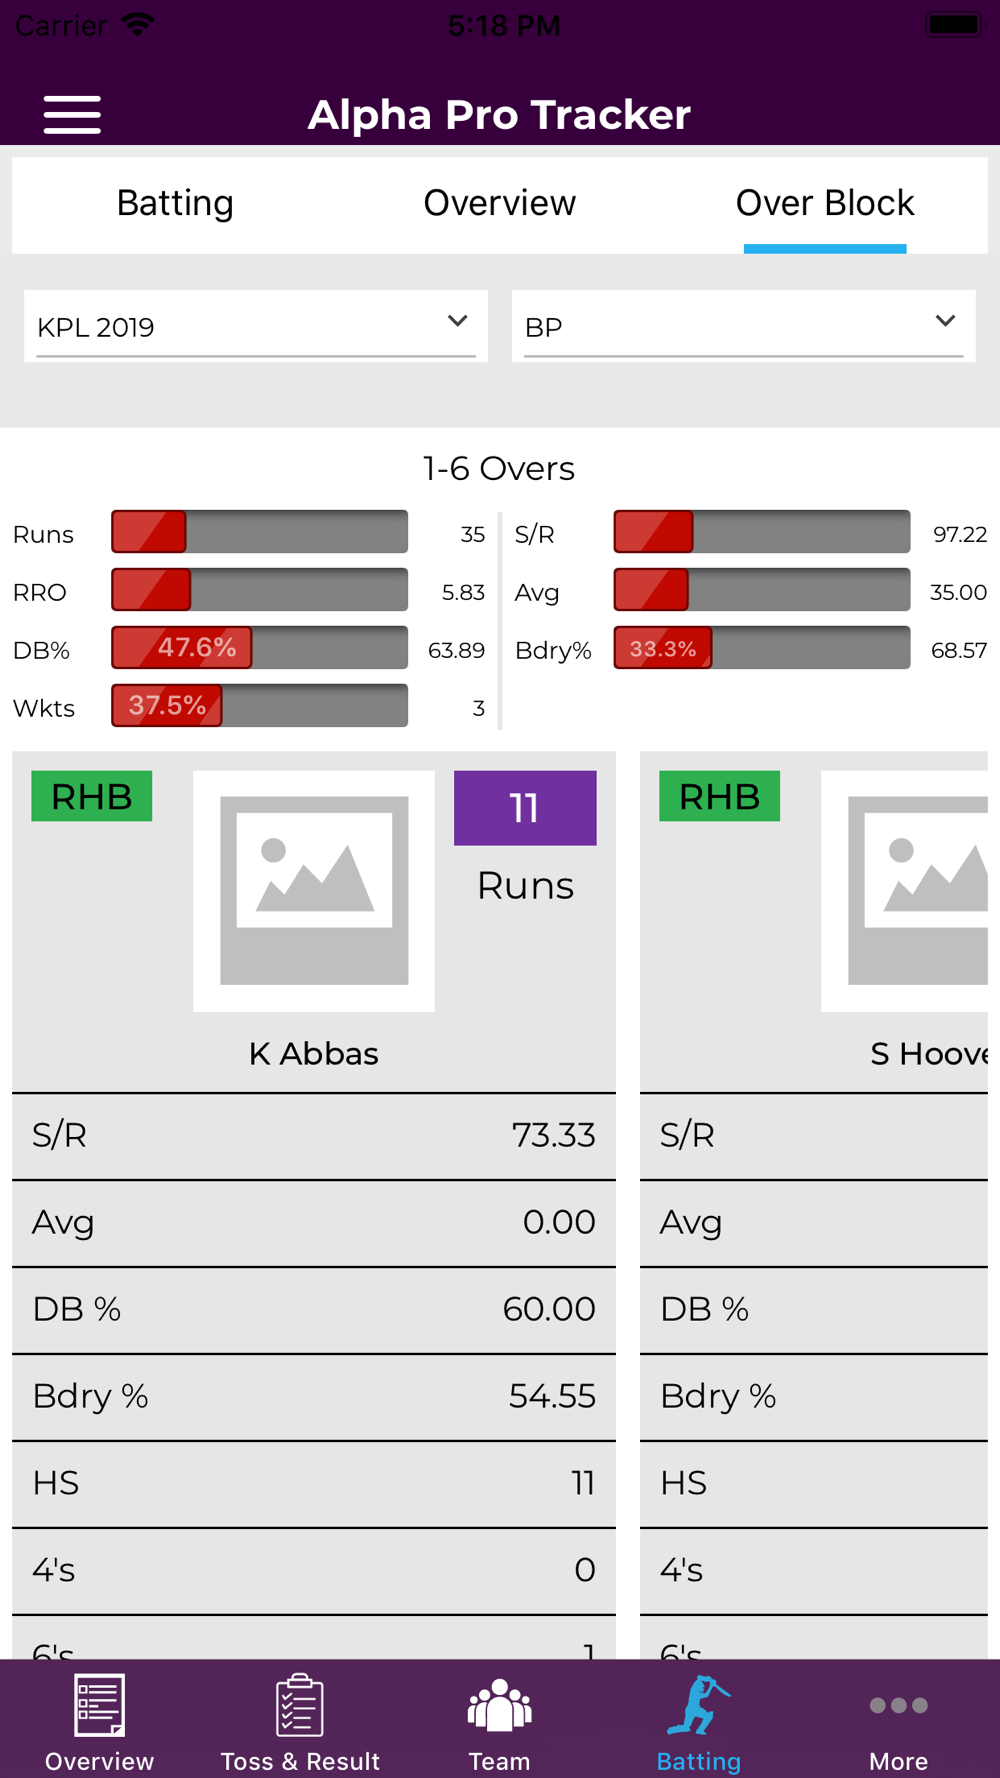
Task: Tap the Overview icon in bottom bar
Action: point(99,1706)
